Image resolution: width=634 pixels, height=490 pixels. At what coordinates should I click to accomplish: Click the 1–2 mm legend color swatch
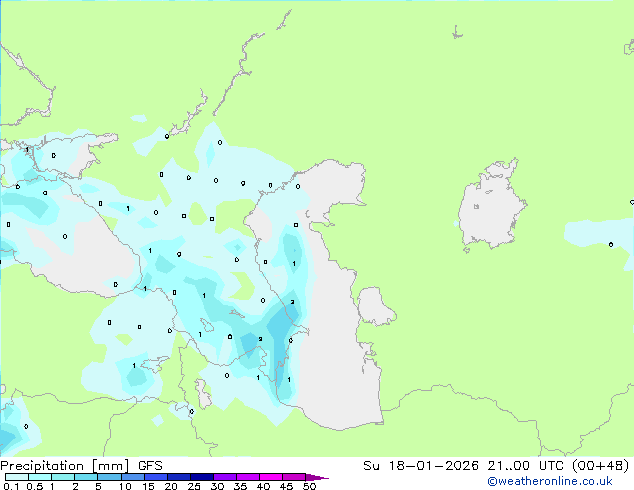tap(63, 477)
